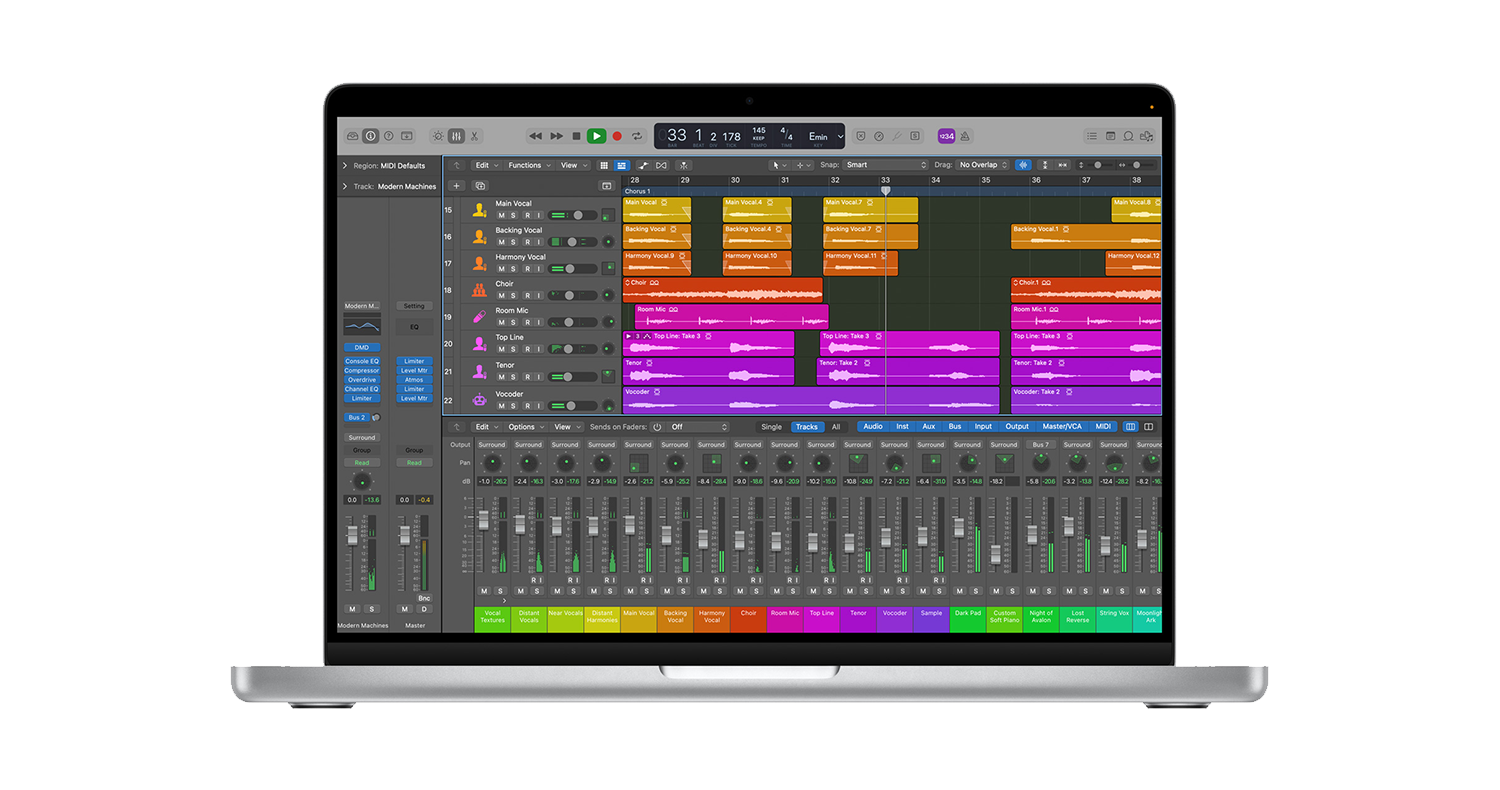Open the Tuner fork icon
Image resolution: width=1500 pixels, height=790 pixels.
click(897, 136)
